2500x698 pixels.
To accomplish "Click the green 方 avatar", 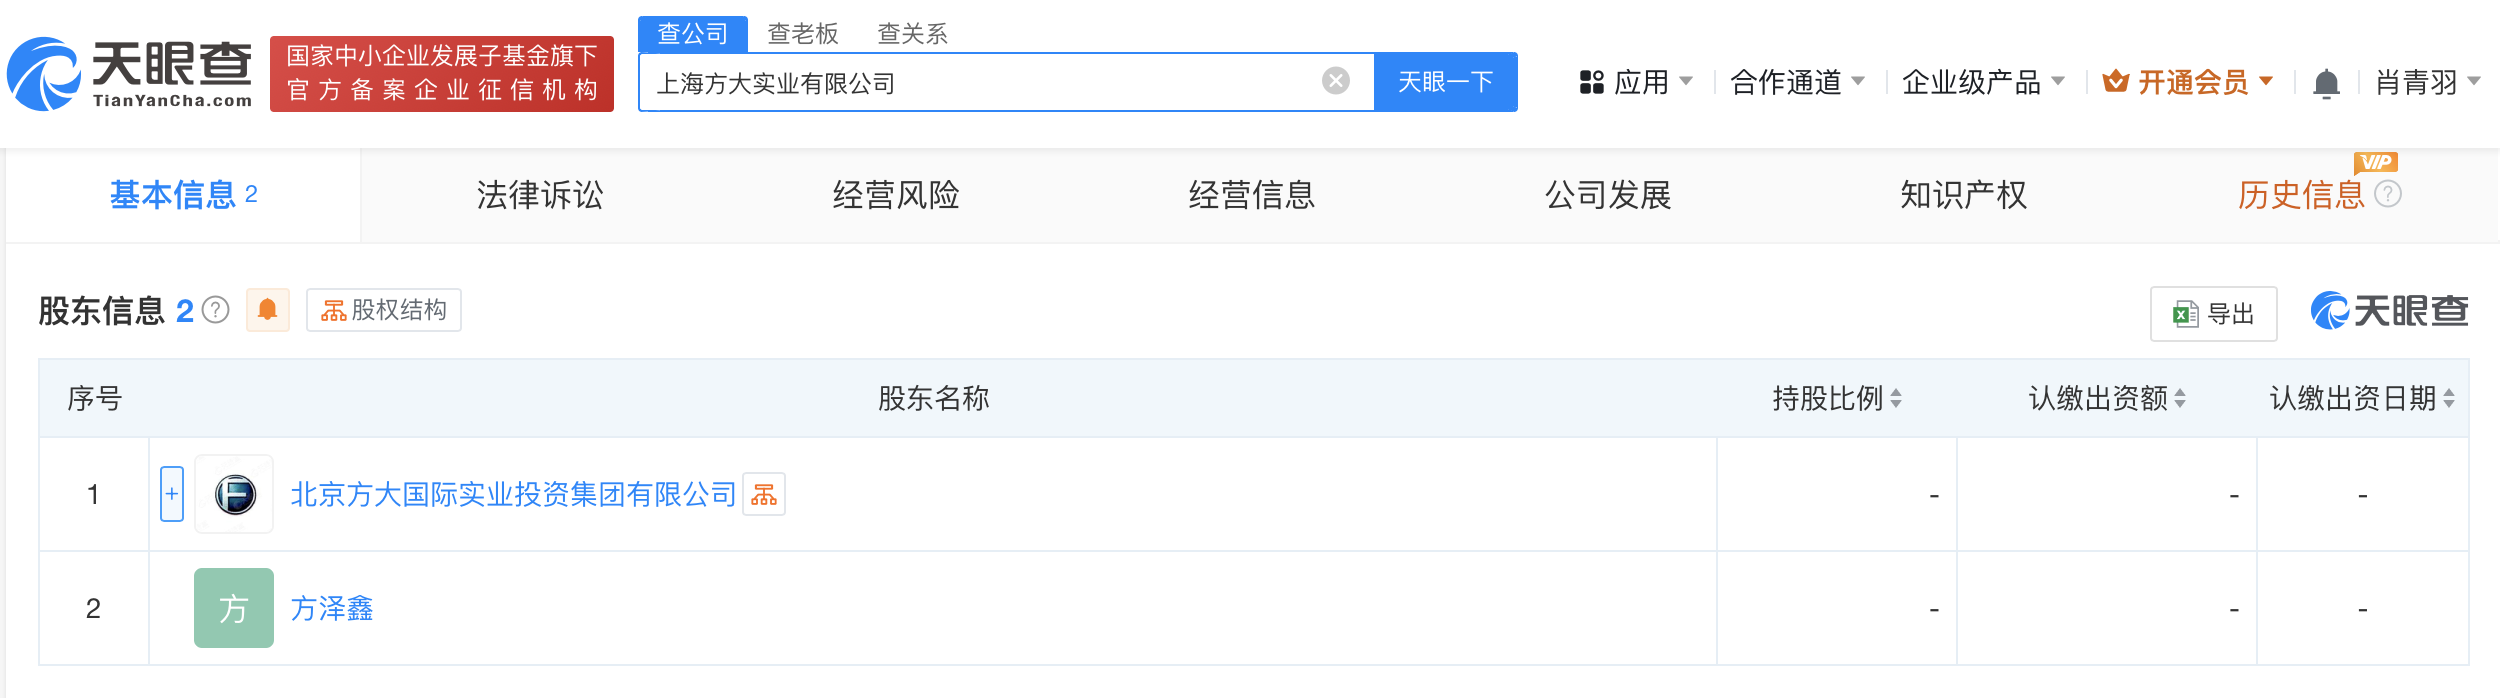I will pyautogui.click(x=234, y=608).
